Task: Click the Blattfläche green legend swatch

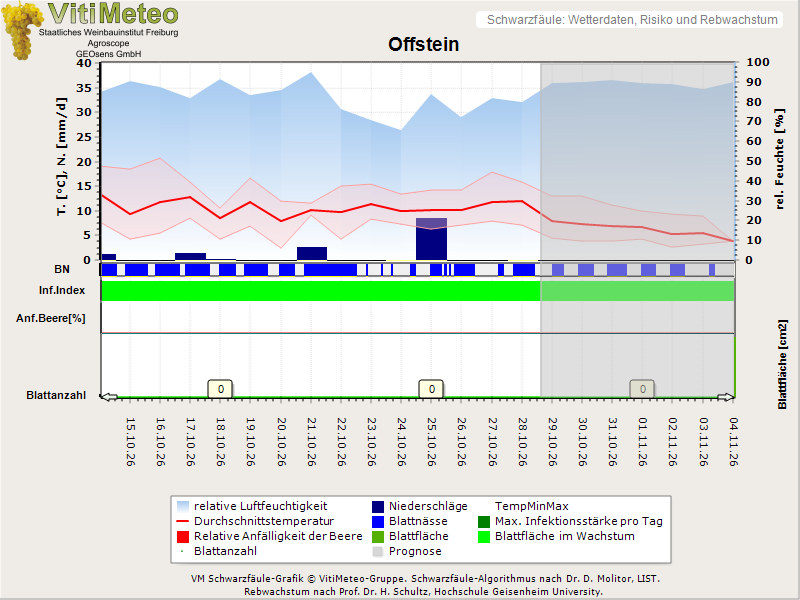Action: (378, 536)
